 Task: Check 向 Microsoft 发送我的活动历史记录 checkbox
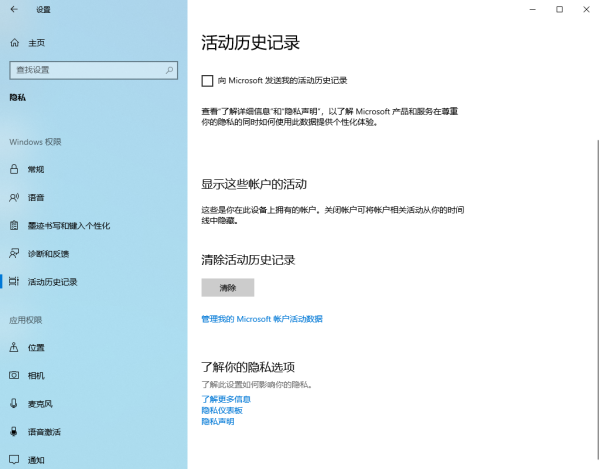tap(207, 81)
